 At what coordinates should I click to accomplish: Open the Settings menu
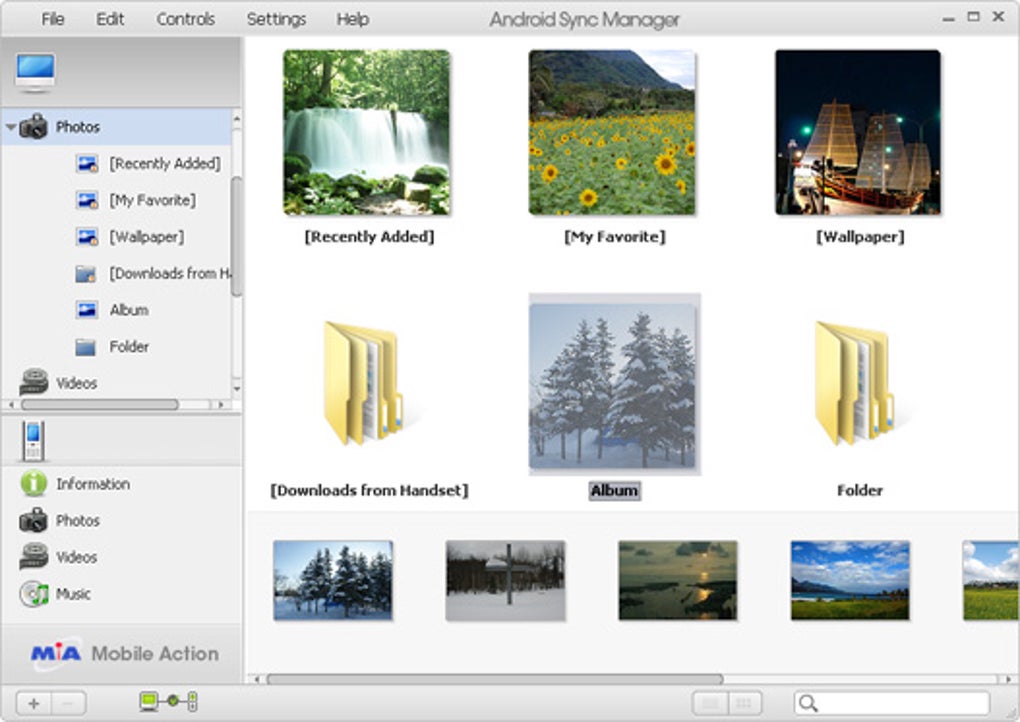coord(276,20)
